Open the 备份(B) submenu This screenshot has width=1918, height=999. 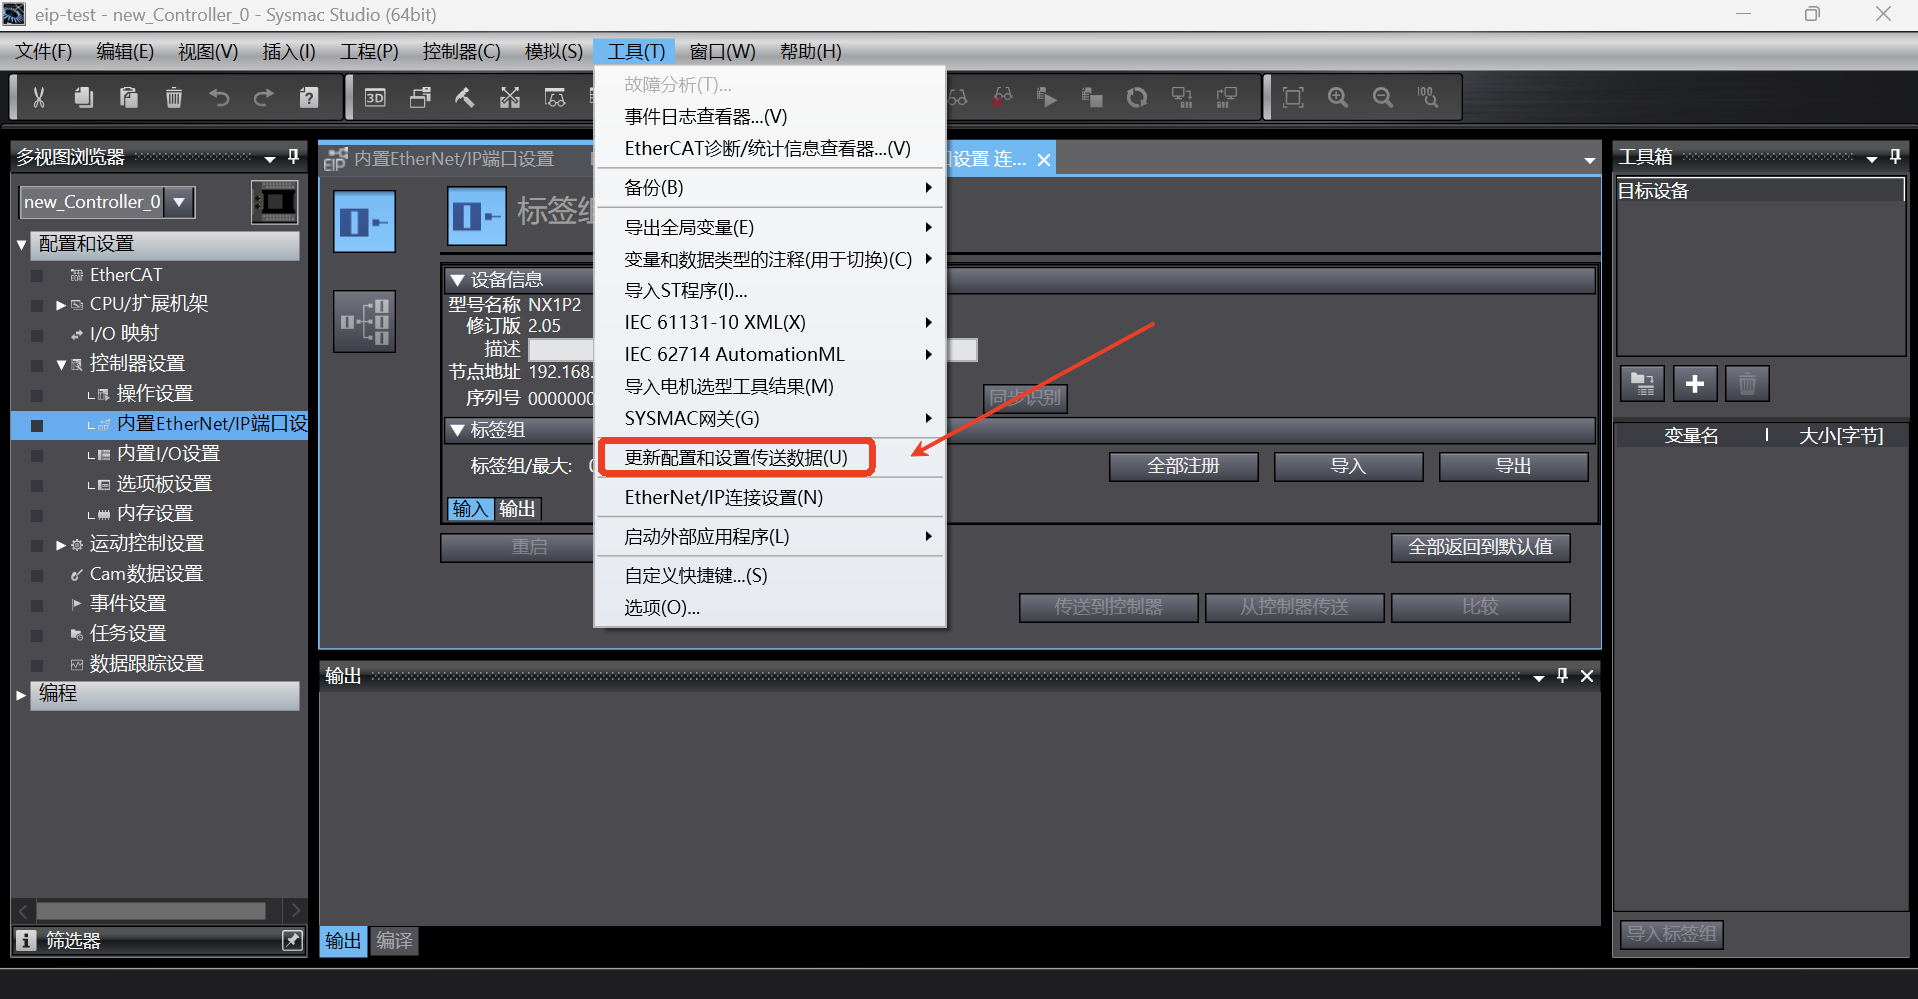click(770, 188)
